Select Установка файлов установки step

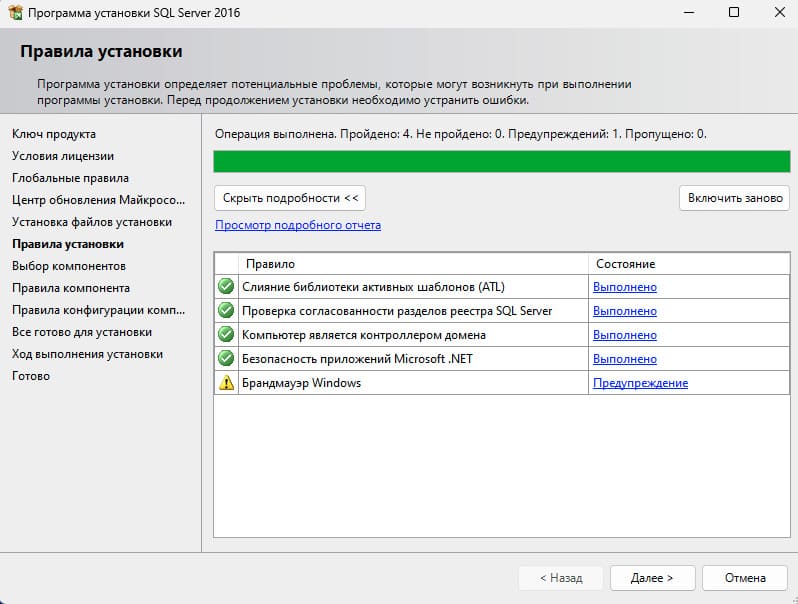(92, 222)
